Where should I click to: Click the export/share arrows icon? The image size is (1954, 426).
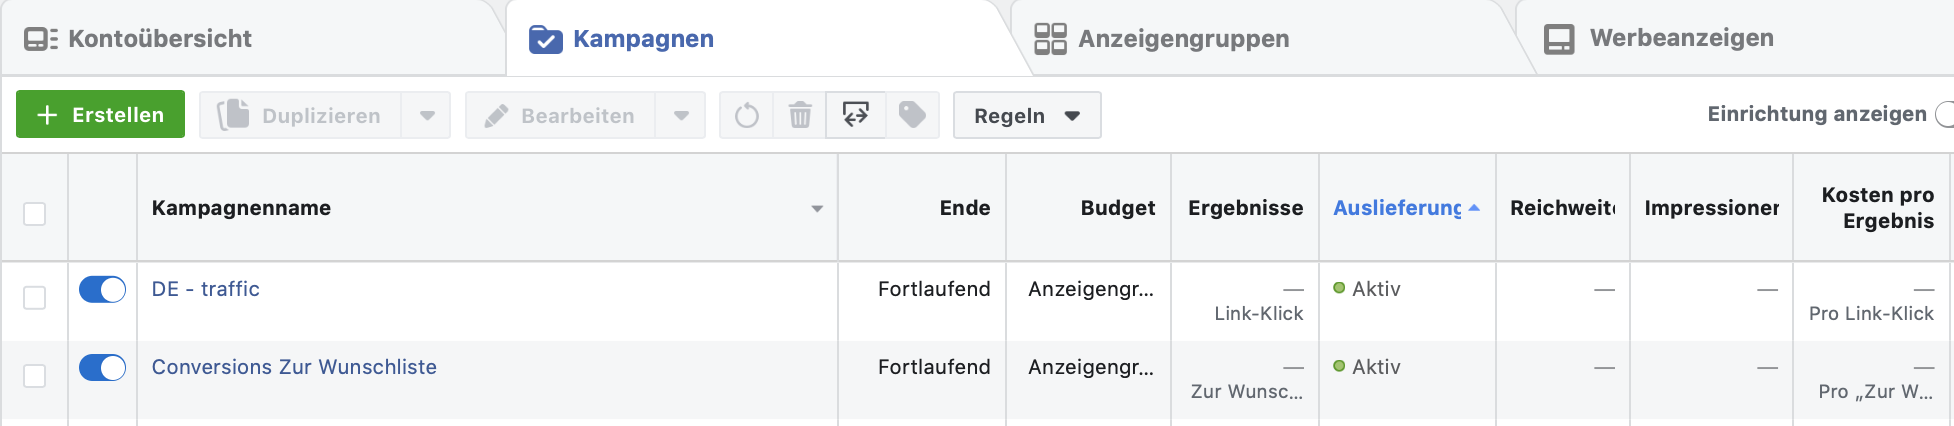click(x=856, y=115)
